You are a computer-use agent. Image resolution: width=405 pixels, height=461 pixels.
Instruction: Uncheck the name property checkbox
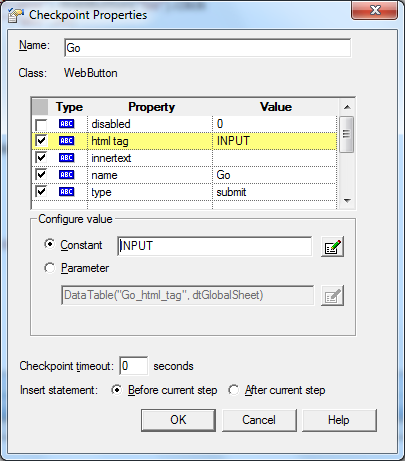click(x=41, y=175)
